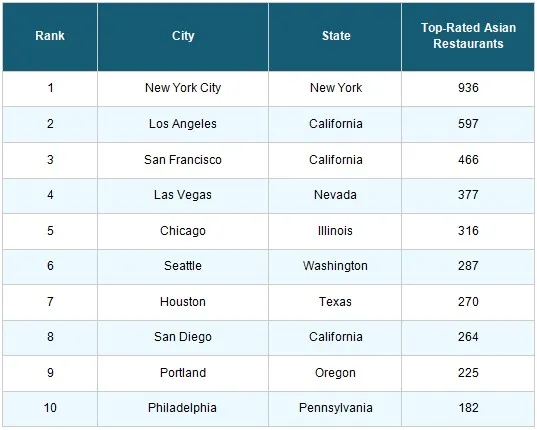537x430 pixels.
Task: Click the Nevada state cell
Action: pyautogui.click(x=335, y=195)
